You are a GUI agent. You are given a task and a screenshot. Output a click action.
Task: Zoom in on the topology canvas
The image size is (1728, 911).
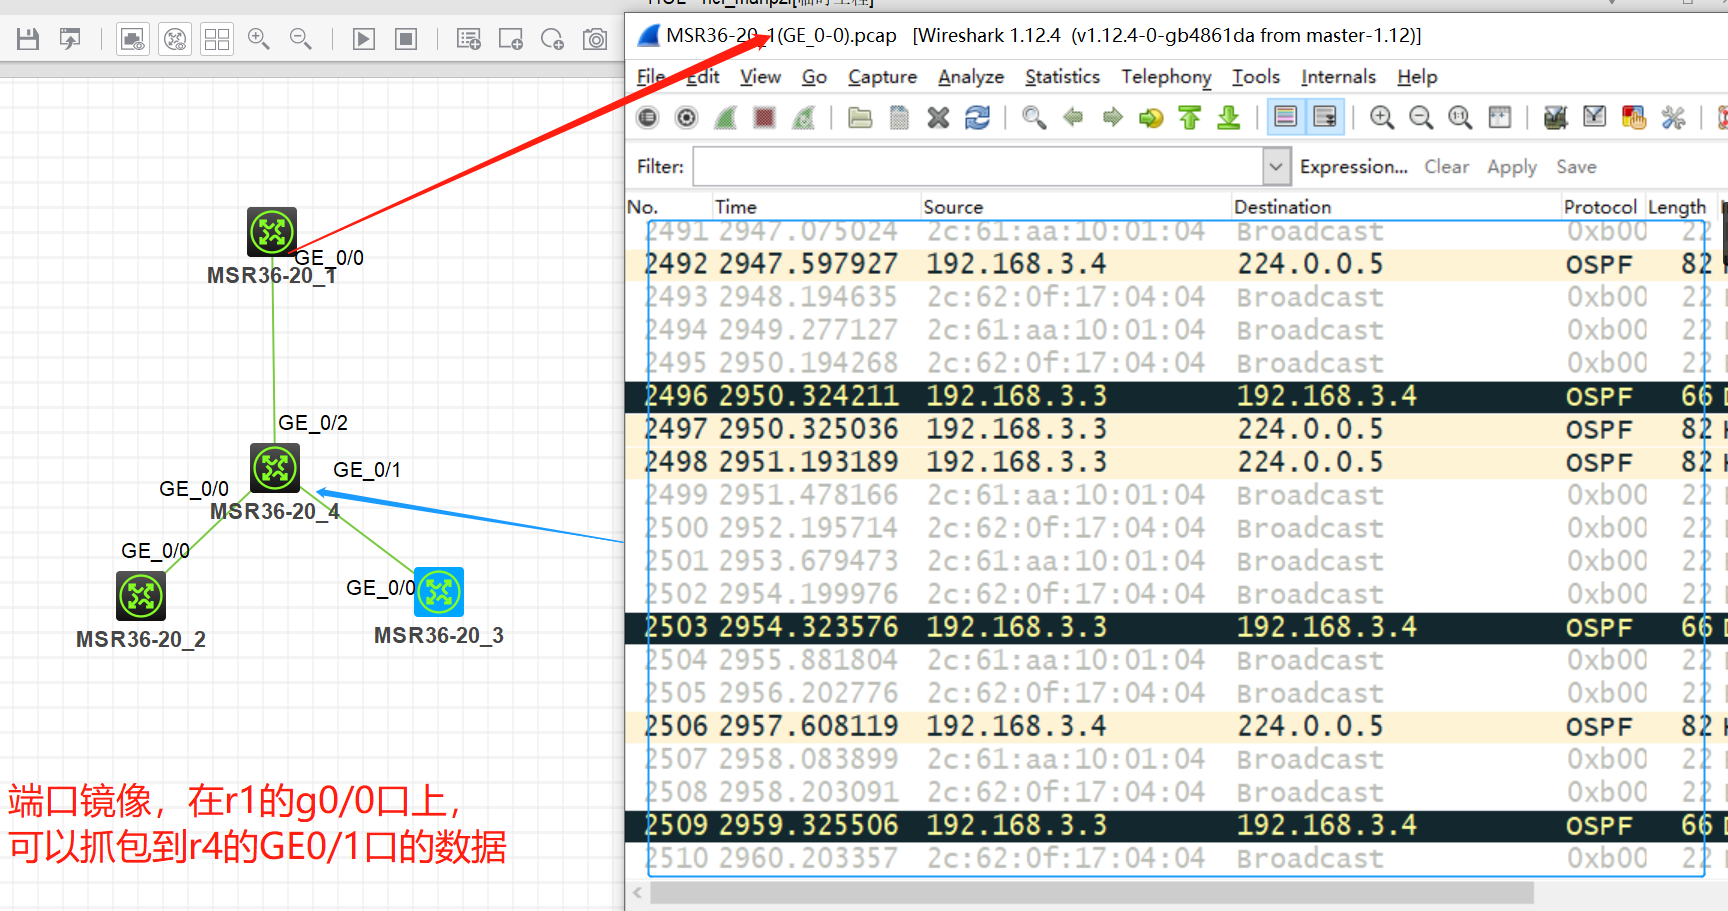click(x=259, y=39)
